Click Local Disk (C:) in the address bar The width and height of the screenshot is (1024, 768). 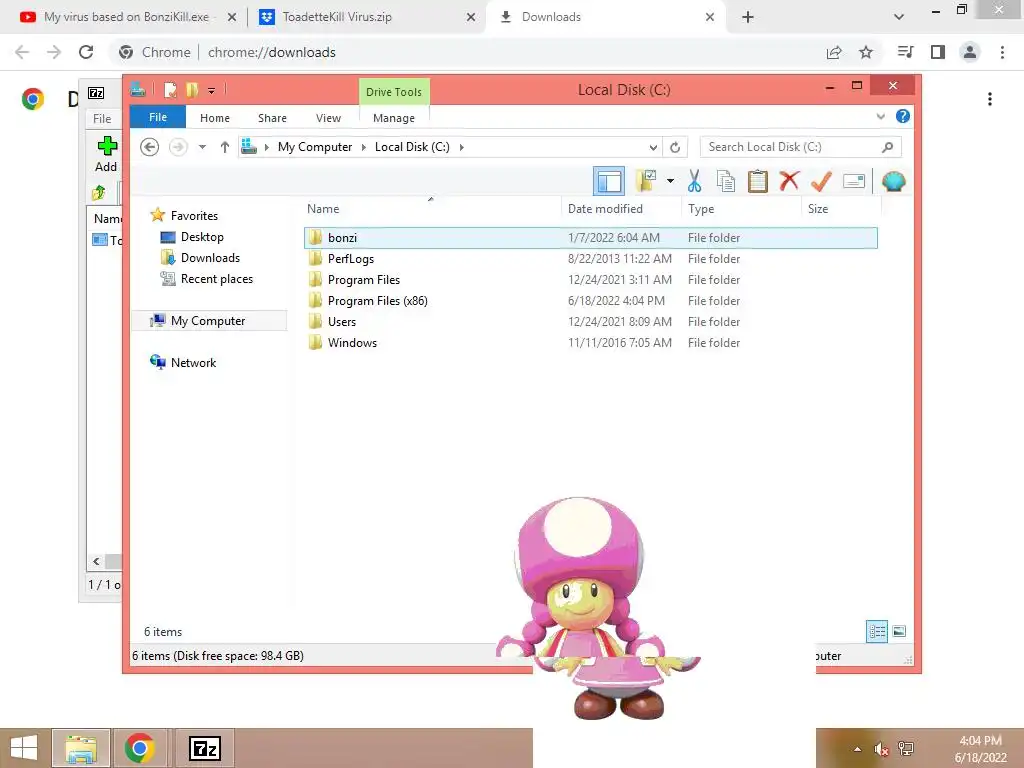(412, 147)
